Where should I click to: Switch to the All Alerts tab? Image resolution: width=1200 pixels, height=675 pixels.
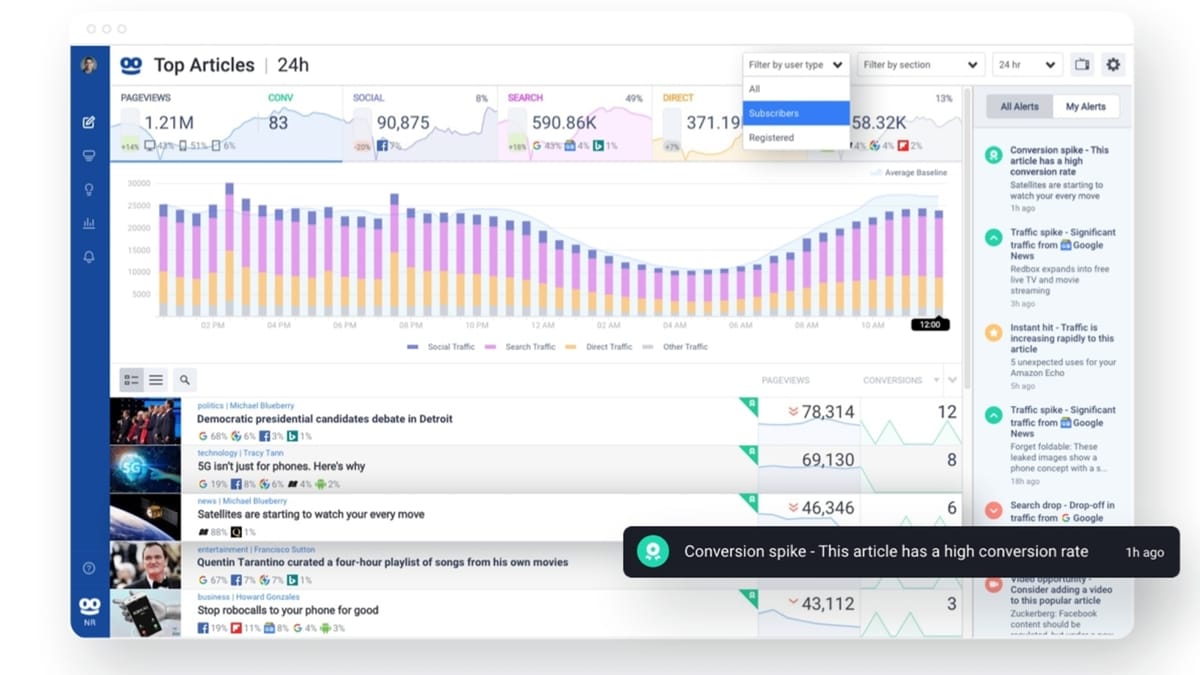click(x=1020, y=107)
